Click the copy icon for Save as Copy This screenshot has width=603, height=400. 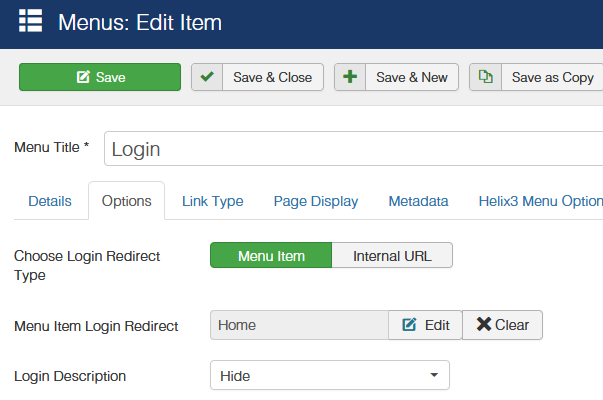[485, 77]
